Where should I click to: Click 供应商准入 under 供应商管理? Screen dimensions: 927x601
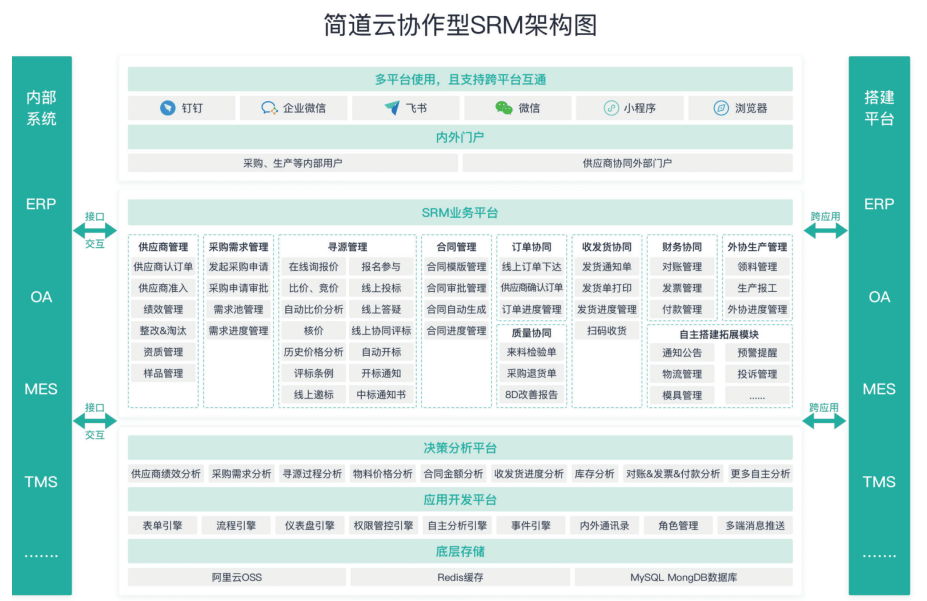point(162,290)
